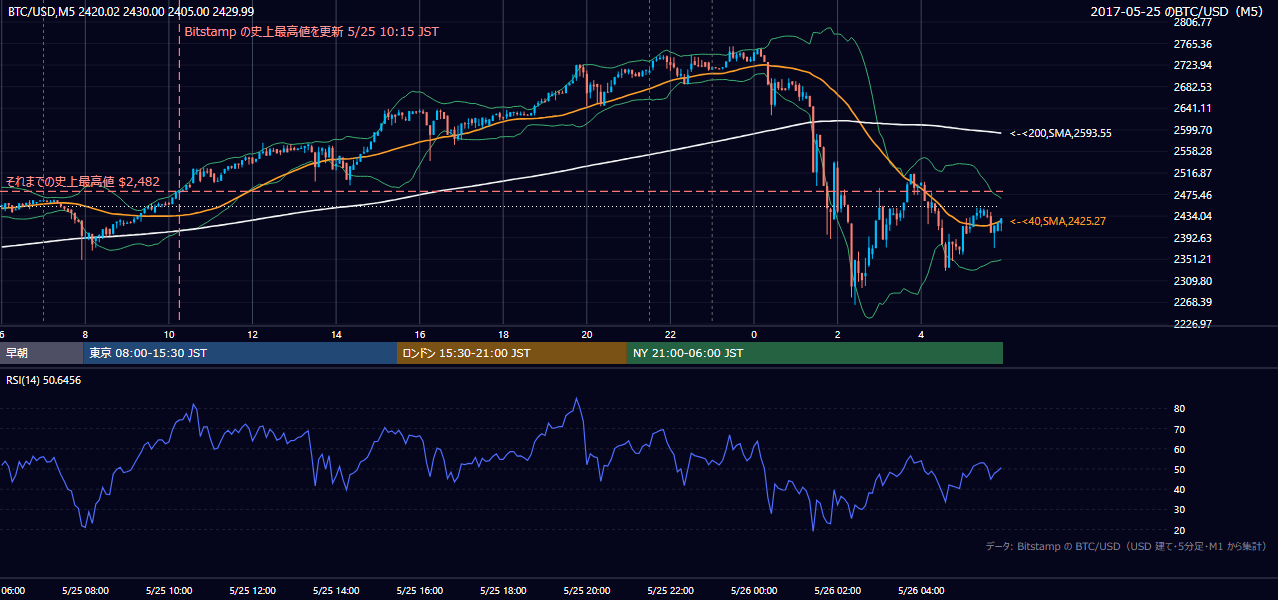Click the '5/26 00:00' time axis label
This screenshot has height=600, width=1278.
[753, 591]
